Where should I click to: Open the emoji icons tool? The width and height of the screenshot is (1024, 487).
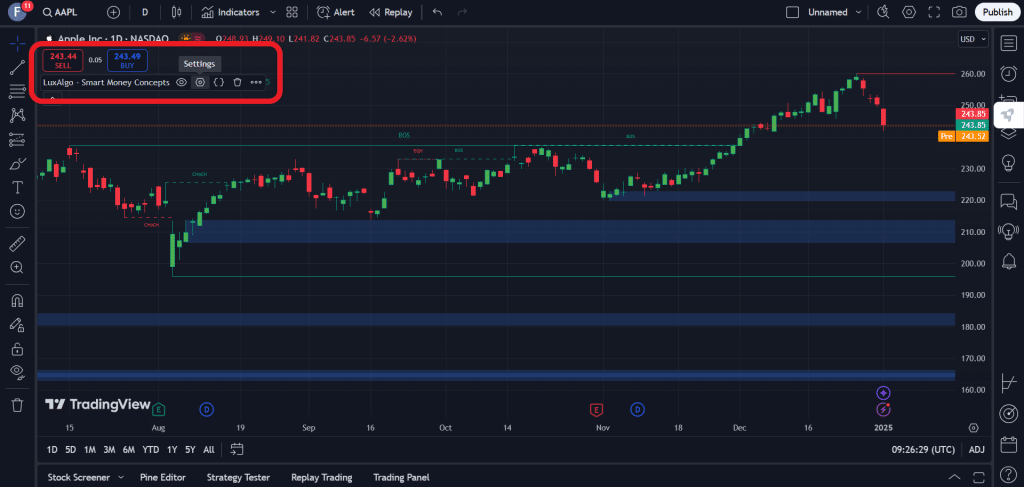coord(18,212)
